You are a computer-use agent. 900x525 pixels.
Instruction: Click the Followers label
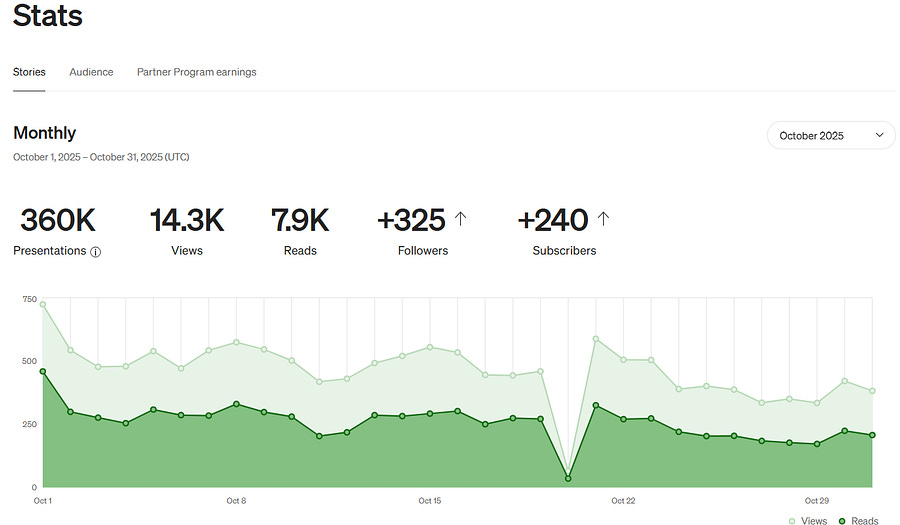pyautogui.click(x=423, y=251)
